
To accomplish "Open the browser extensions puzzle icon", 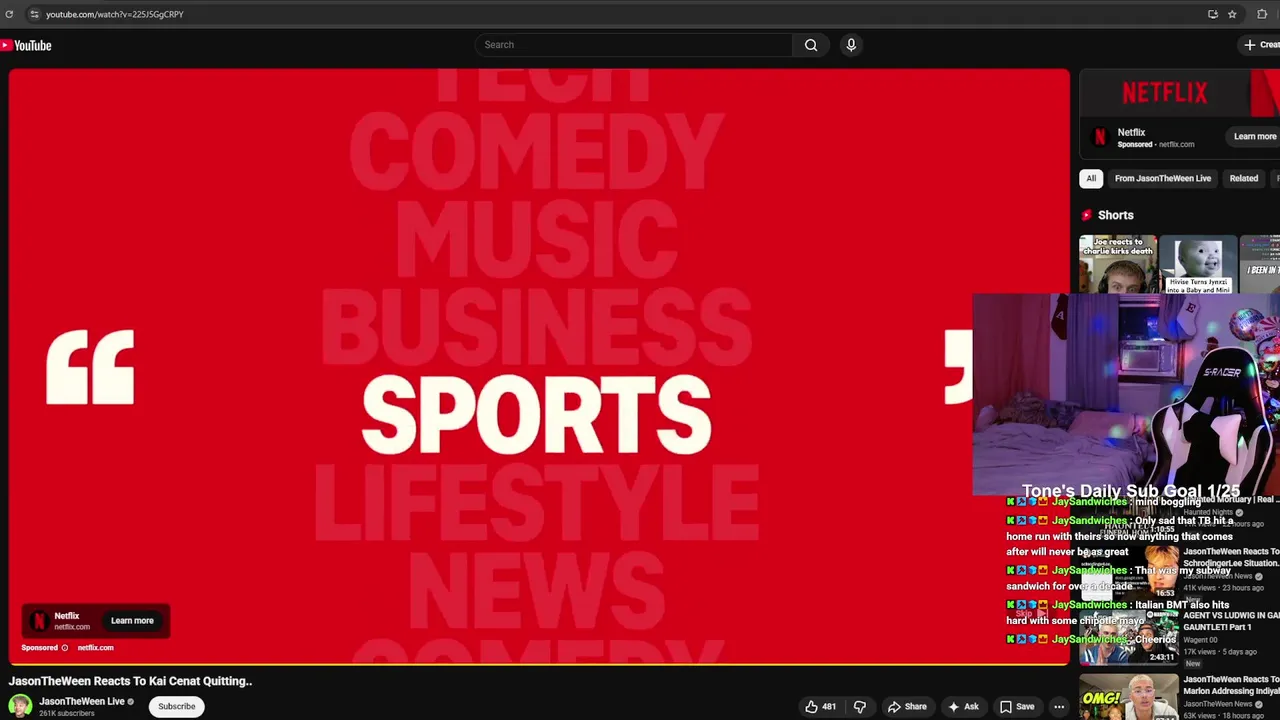I will click(1262, 14).
